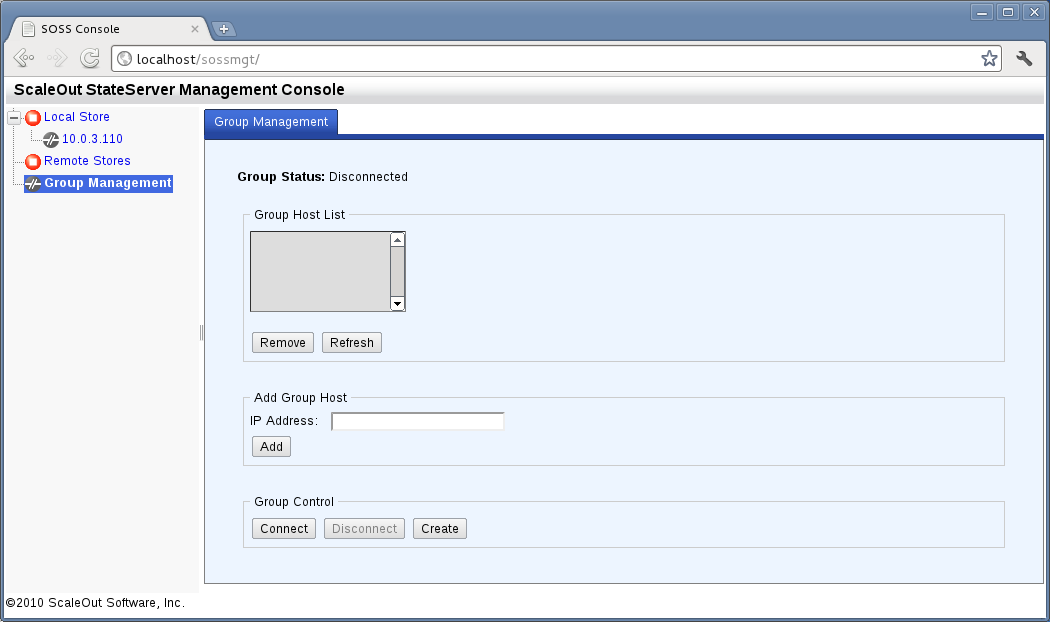
Task: Collapse the Local Store tree node
Action: coord(14,118)
